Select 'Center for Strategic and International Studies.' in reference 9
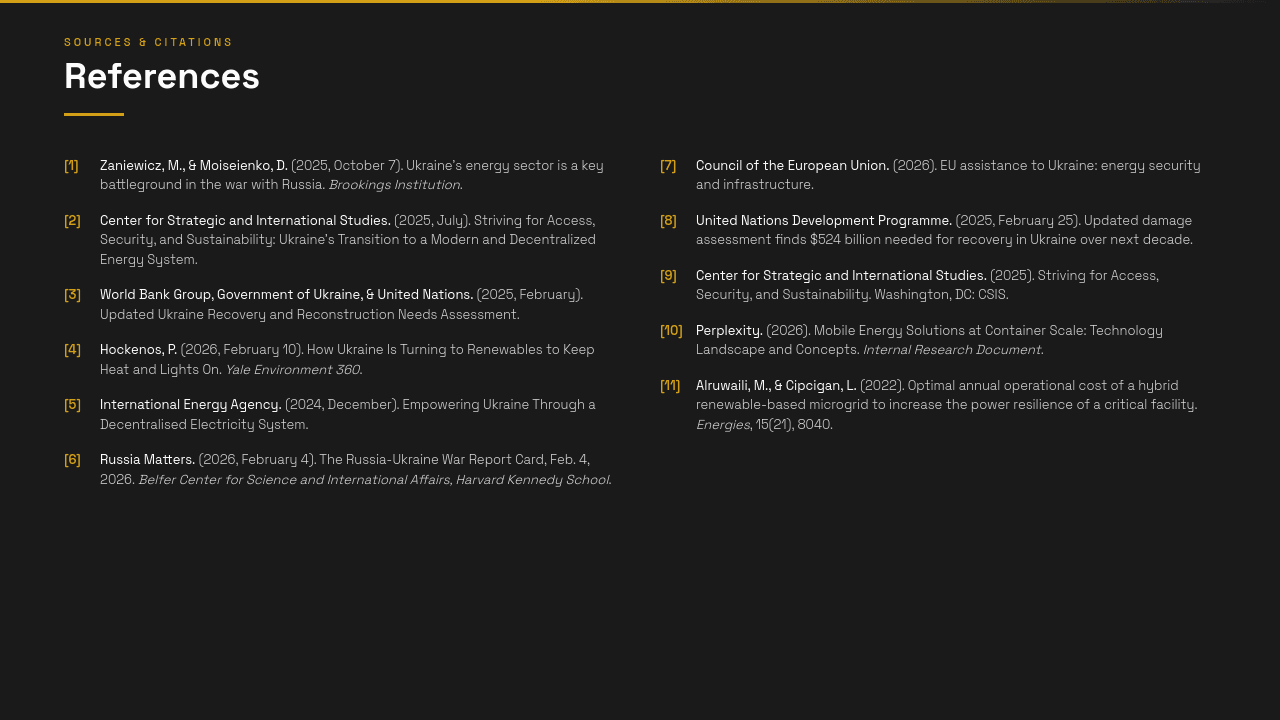 (841, 276)
